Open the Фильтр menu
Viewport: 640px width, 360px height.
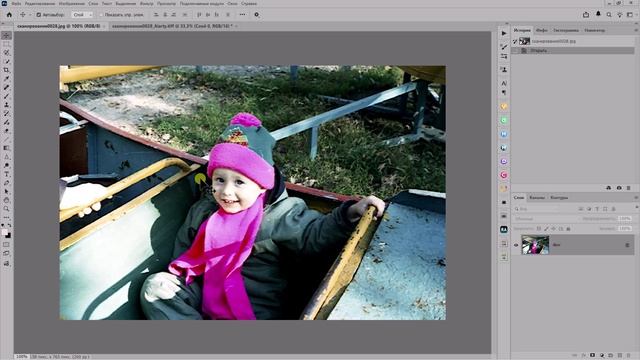coord(147,4)
